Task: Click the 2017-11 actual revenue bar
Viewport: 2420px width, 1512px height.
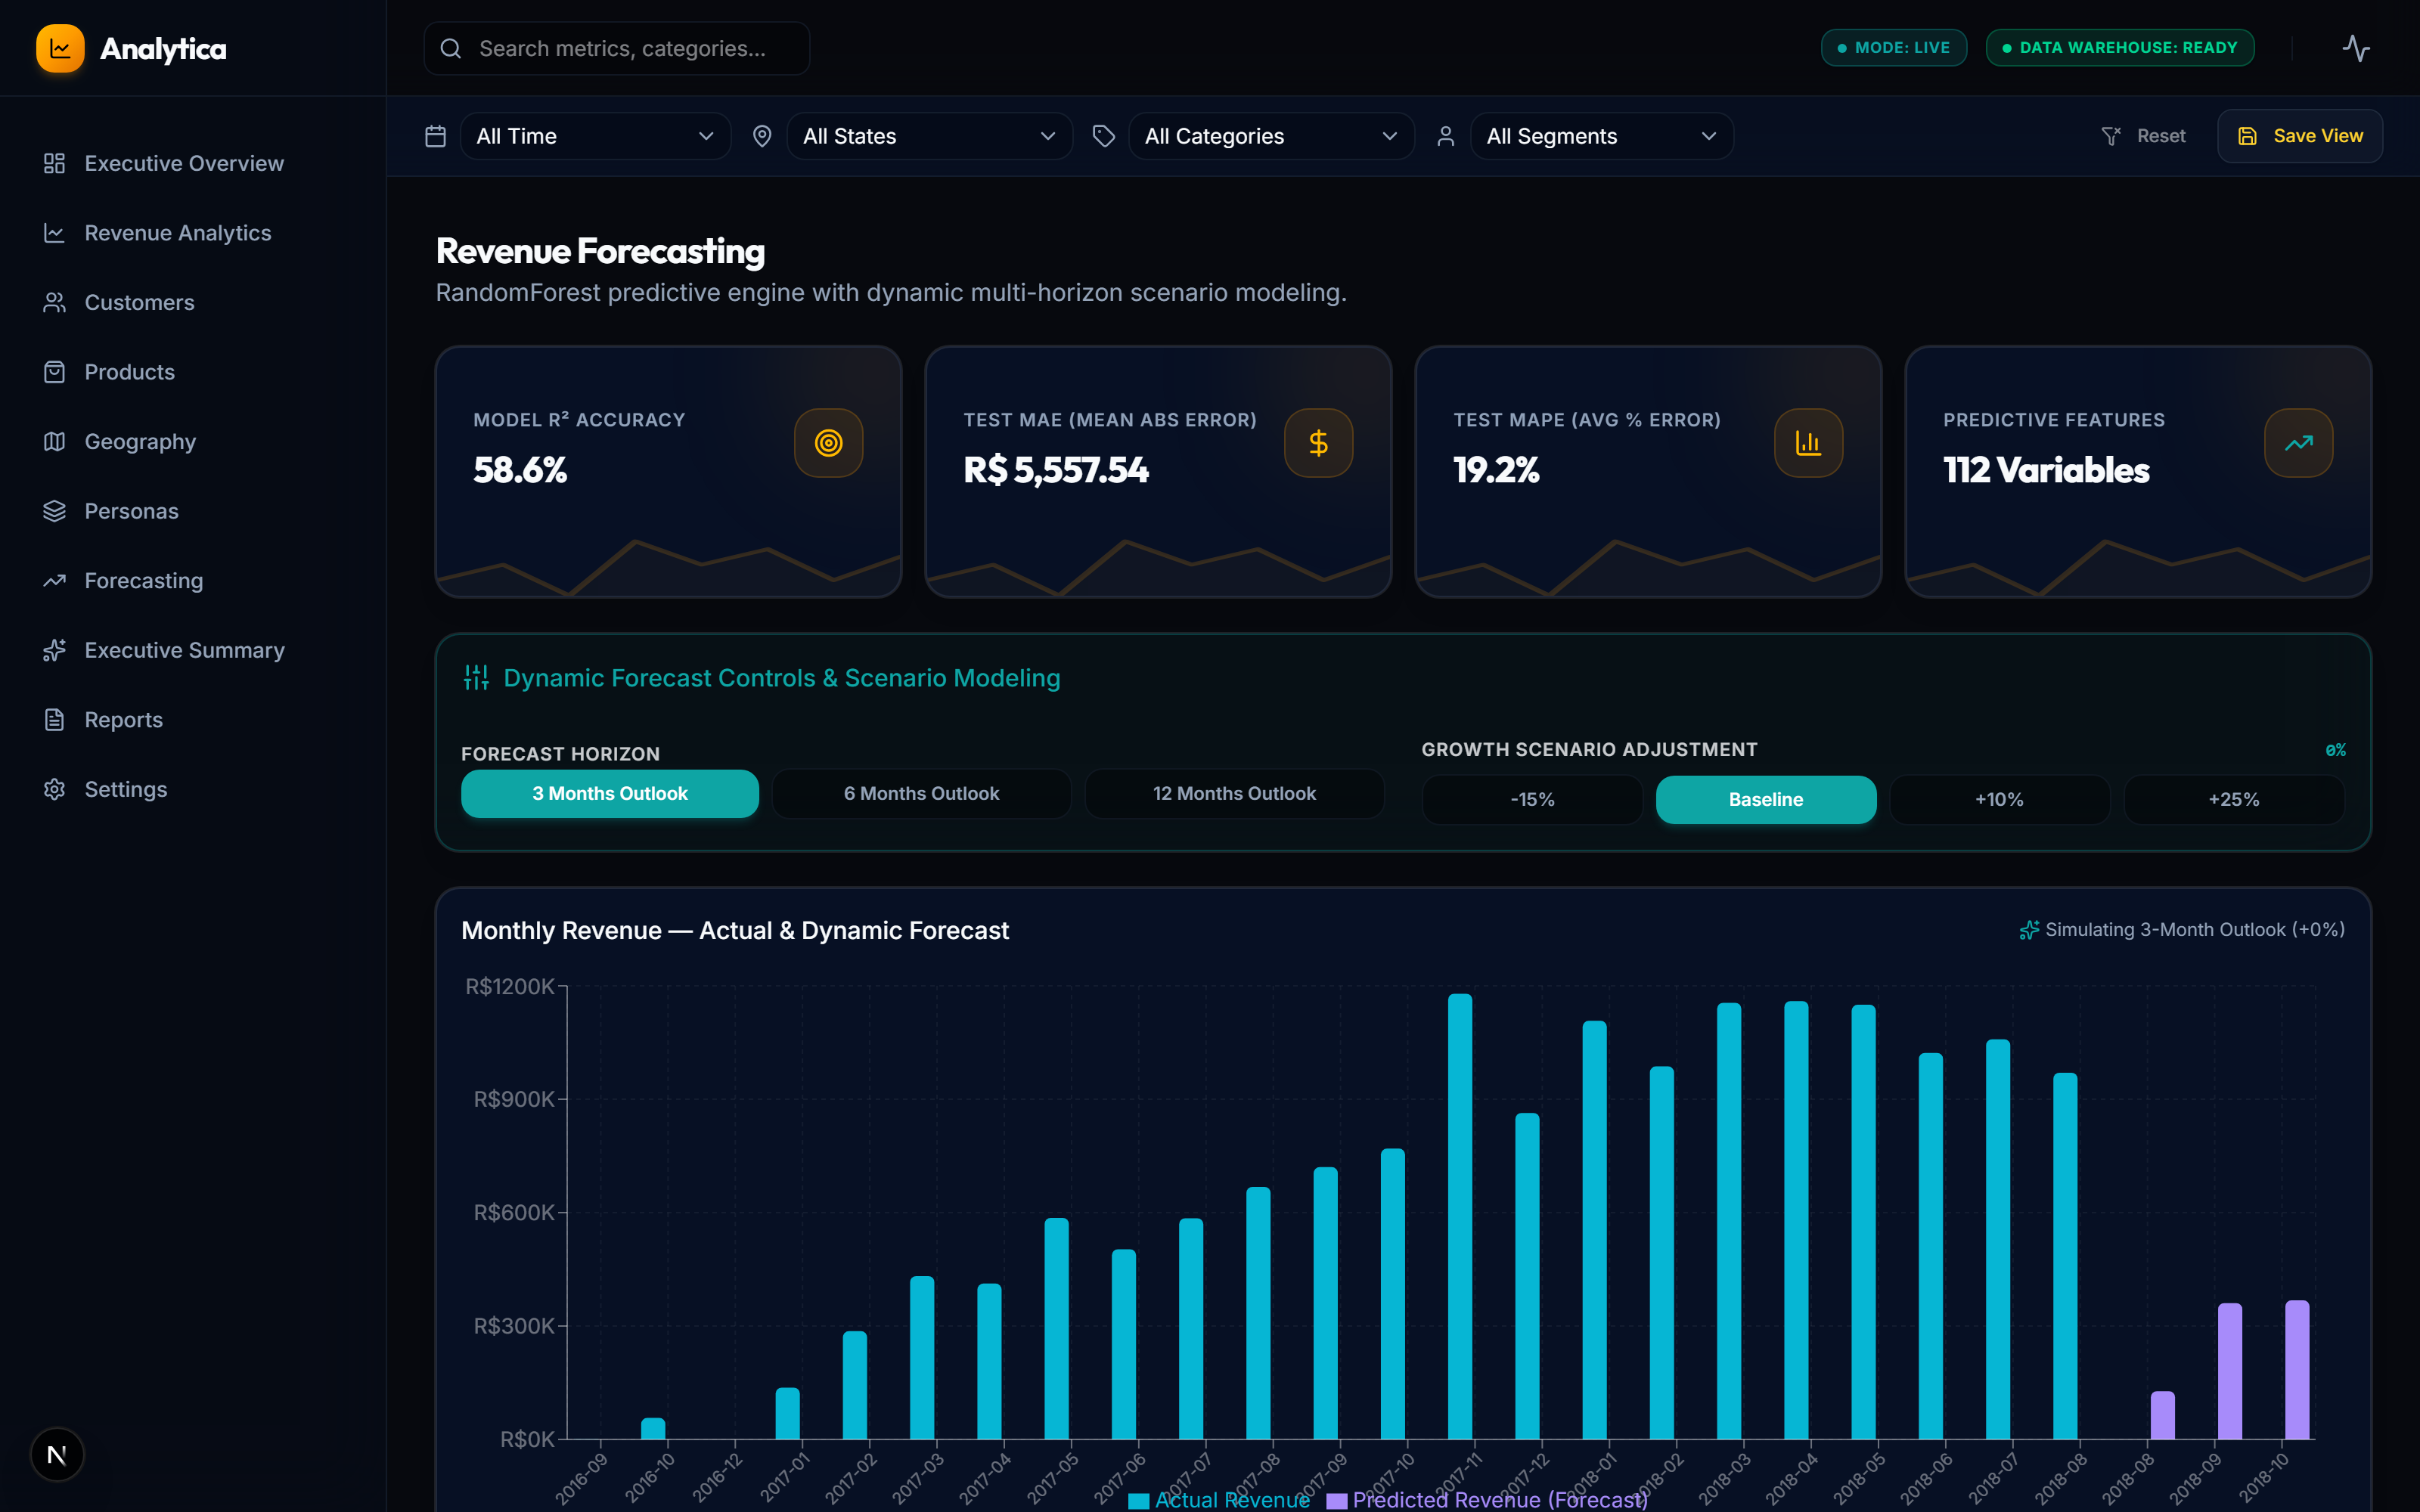Action: 1460,1216
